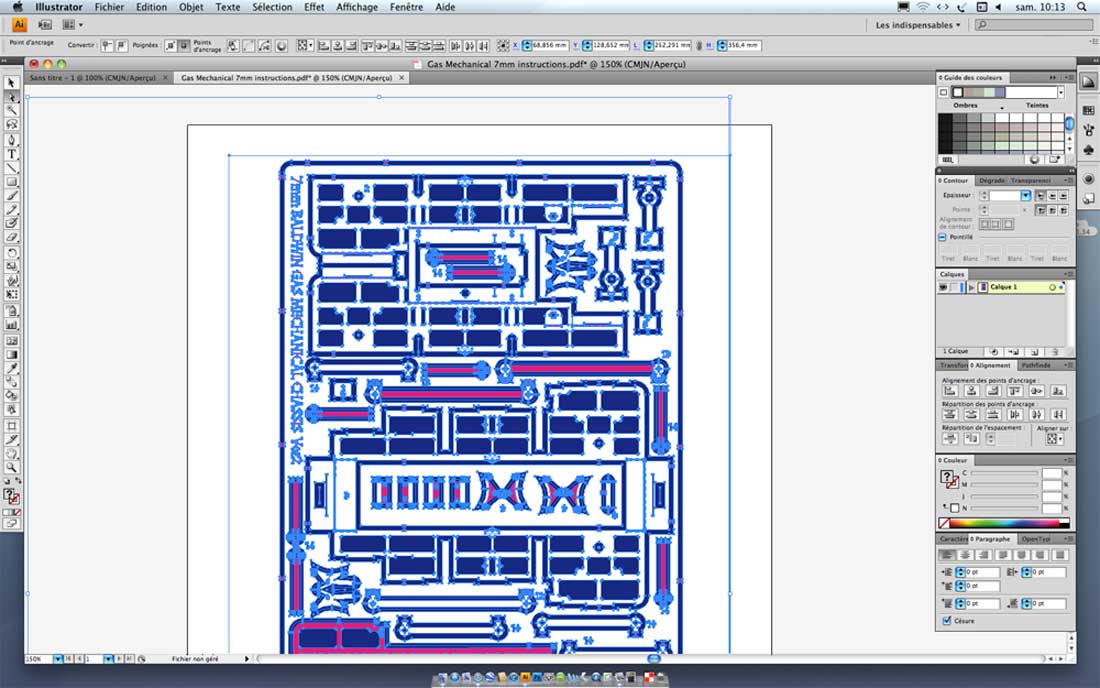Viewport: 1100px width, 688px height.
Task: Select the Eyedropper tool
Action: coord(11,369)
